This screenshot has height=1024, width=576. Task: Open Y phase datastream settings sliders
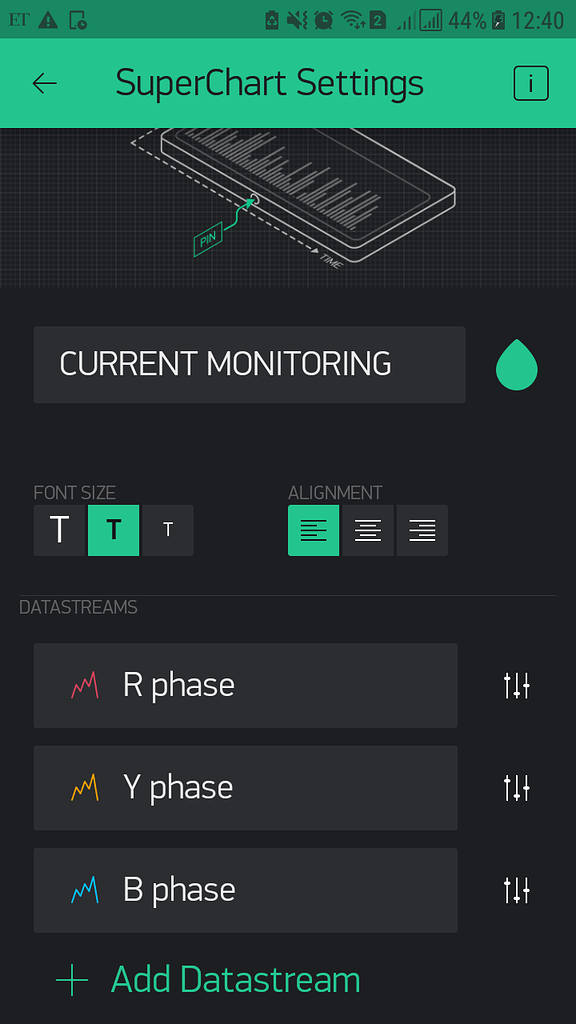517,788
